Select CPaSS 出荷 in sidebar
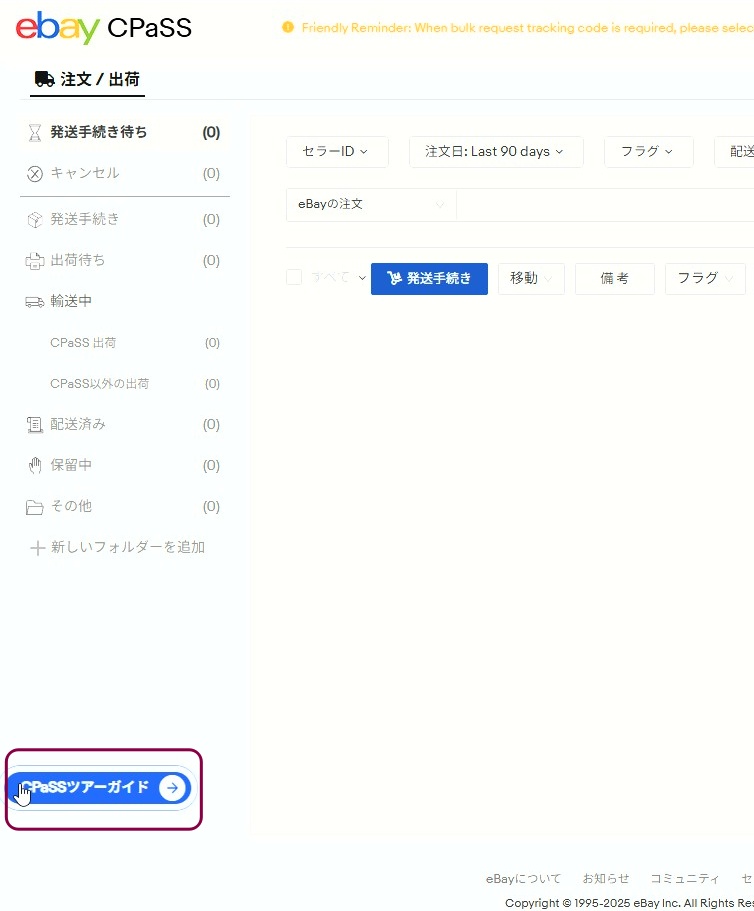The image size is (754, 911). coord(83,343)
